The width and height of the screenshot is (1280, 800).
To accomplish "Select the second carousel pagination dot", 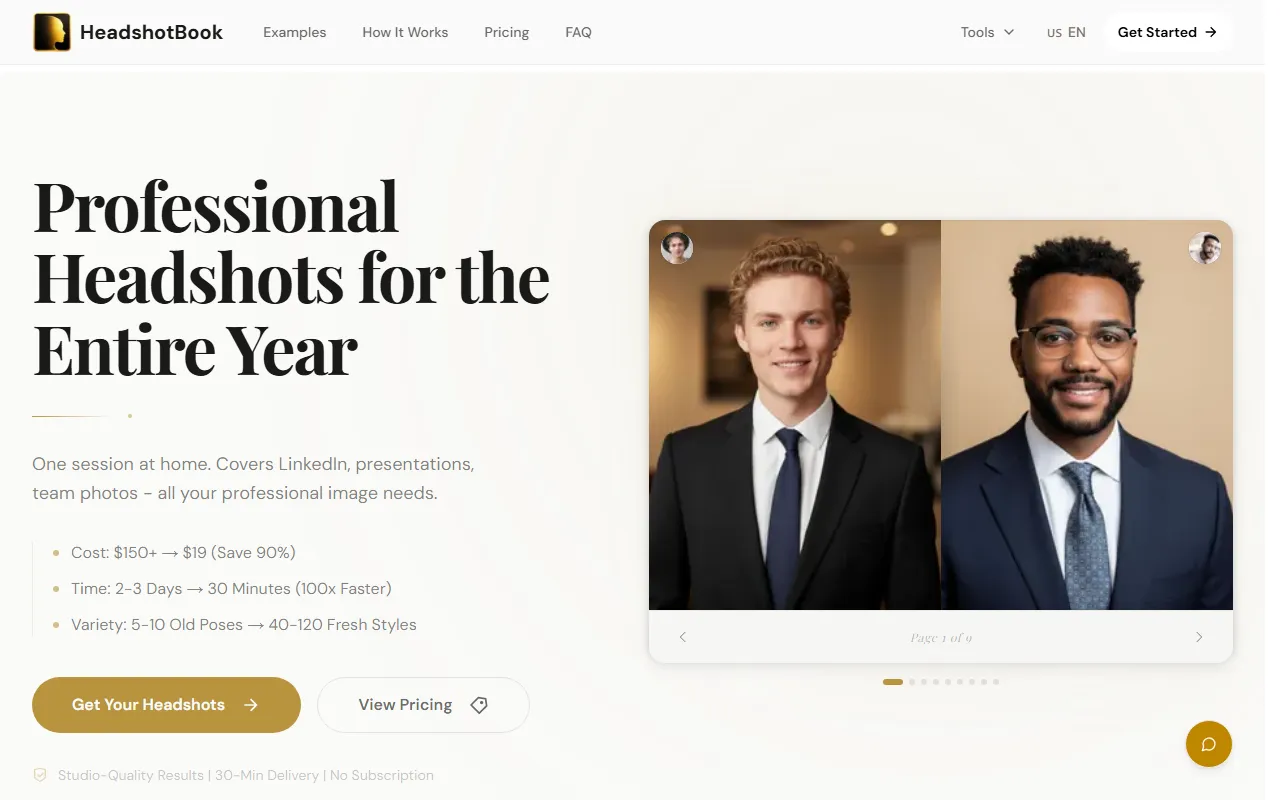I will (912, 682).
